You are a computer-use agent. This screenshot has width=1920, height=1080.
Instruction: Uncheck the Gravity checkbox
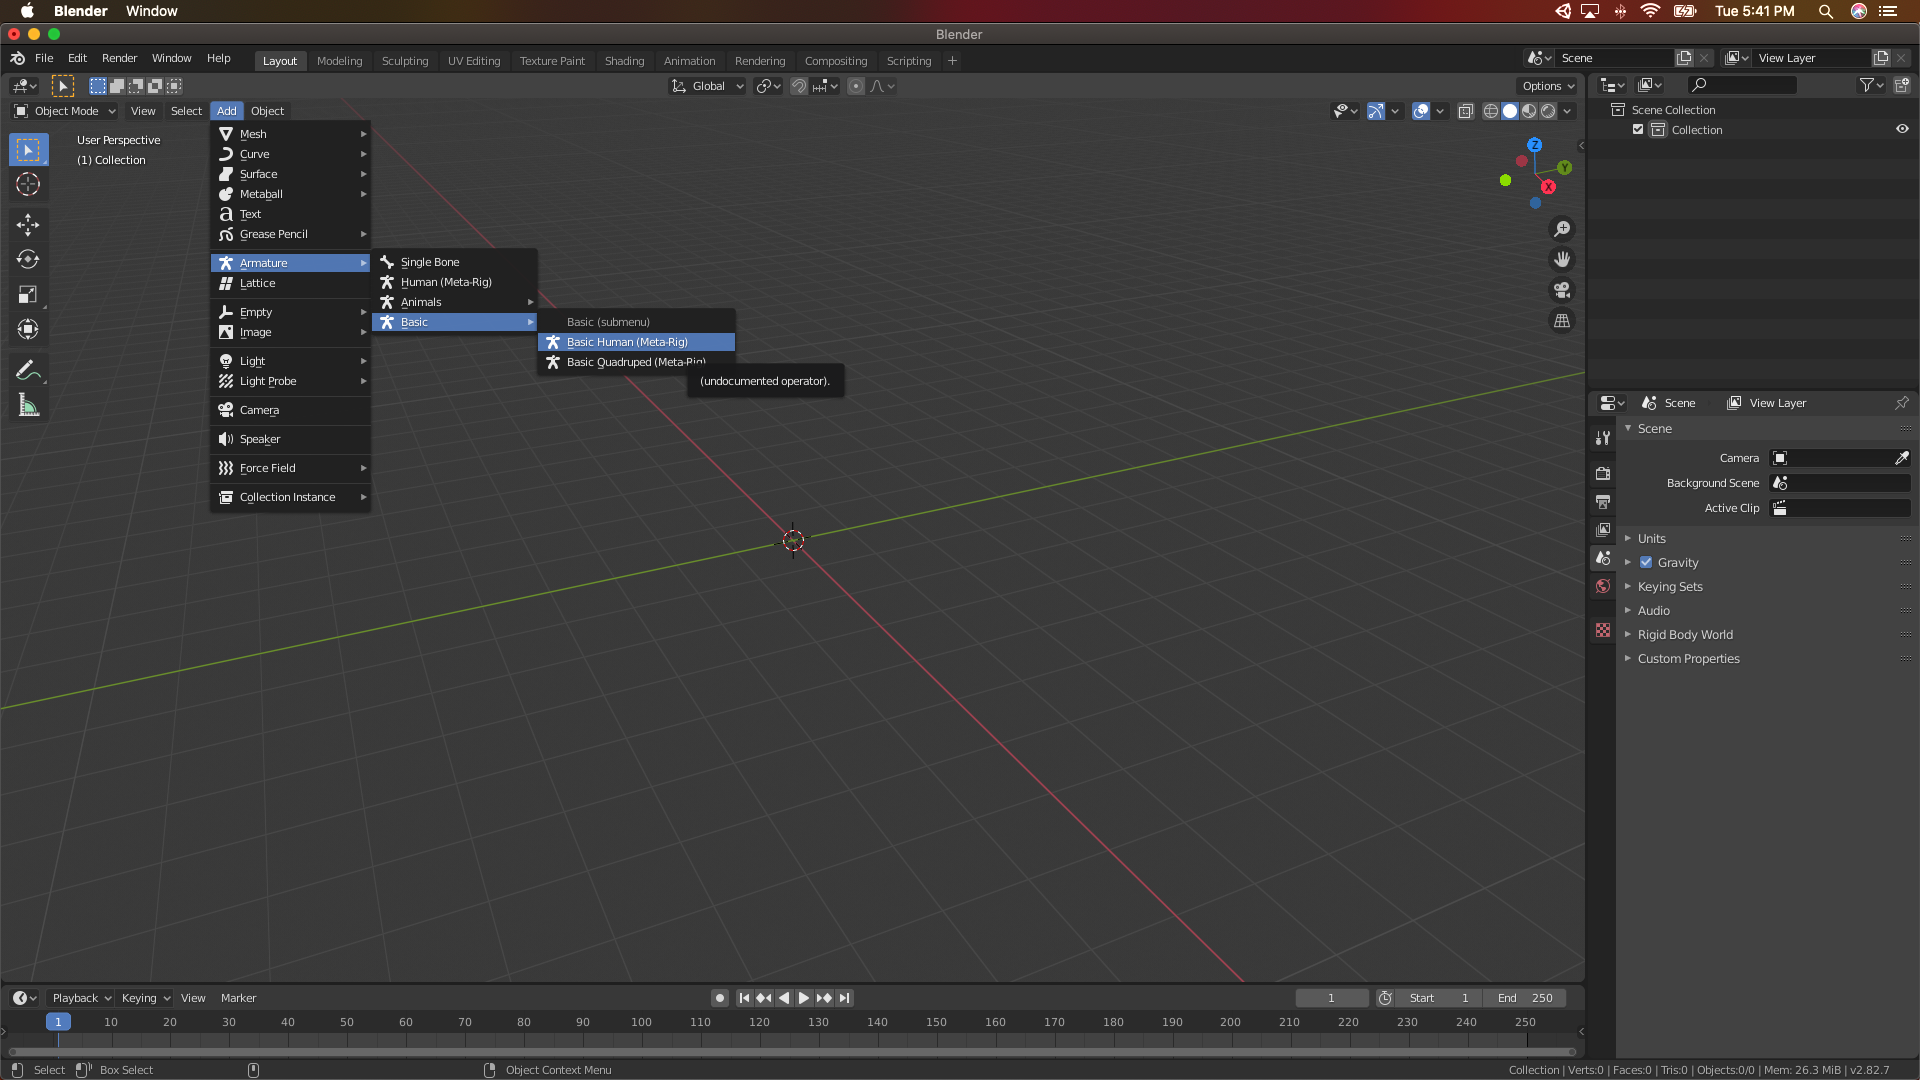coord(1646,562)
